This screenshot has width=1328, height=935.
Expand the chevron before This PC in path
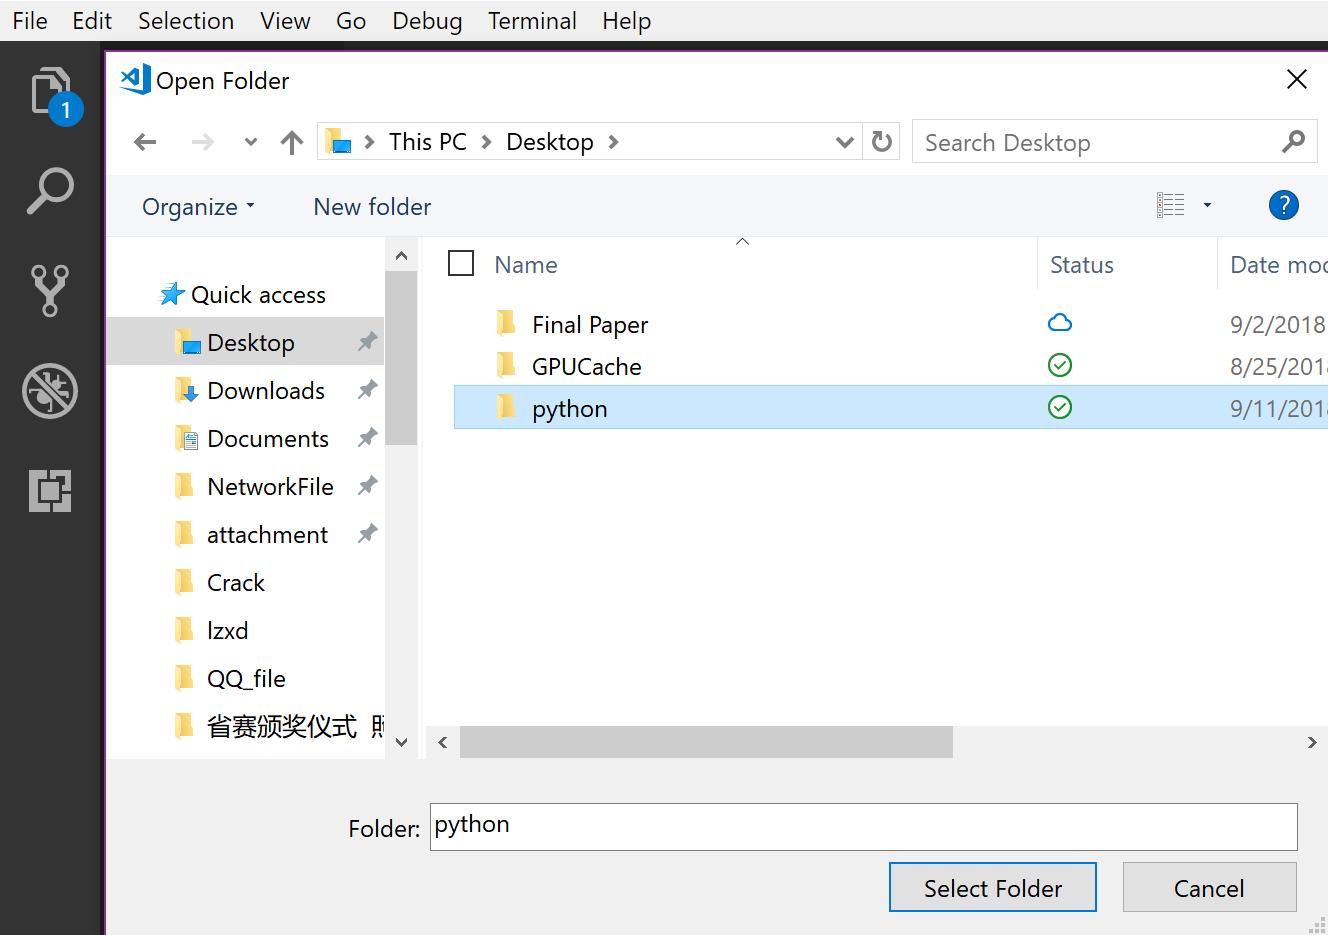370,142
